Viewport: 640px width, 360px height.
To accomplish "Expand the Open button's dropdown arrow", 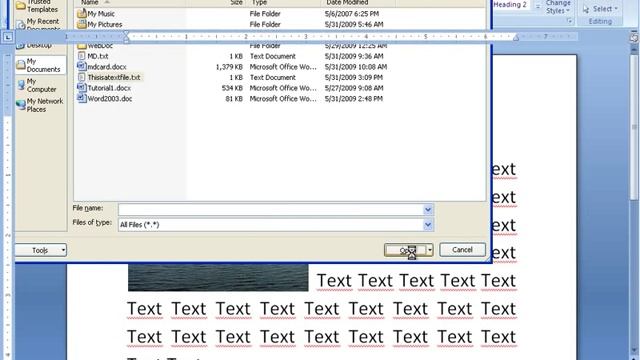I will point(429,250).
